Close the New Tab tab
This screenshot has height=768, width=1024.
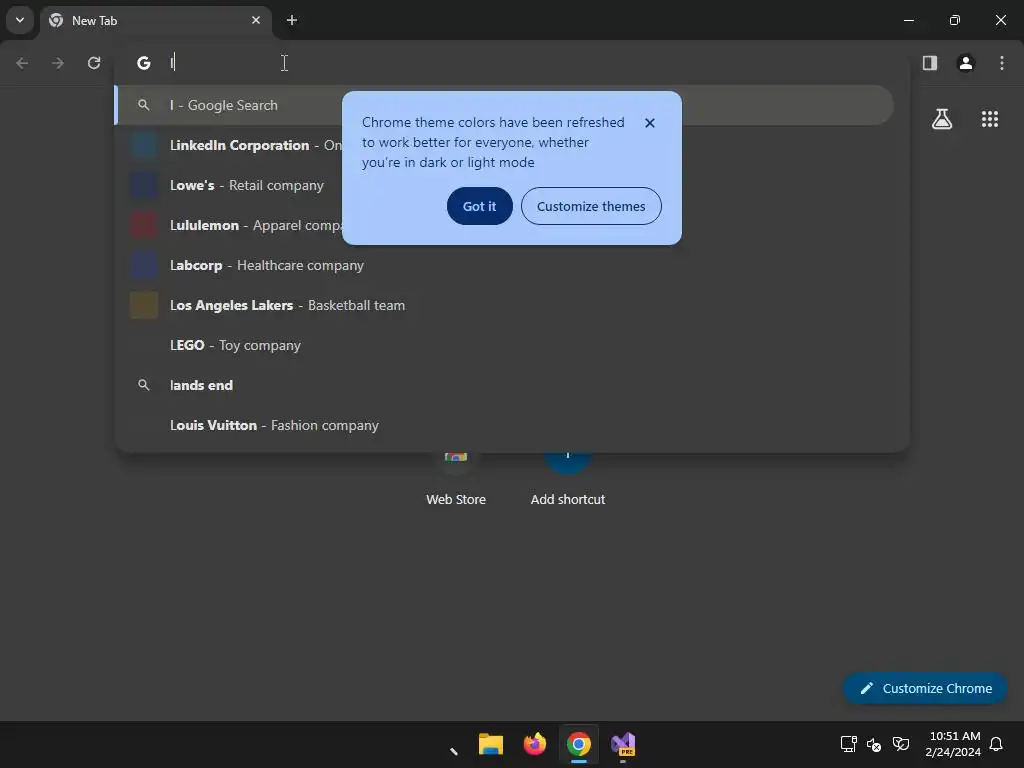pyautogui.click(x=256, y=20)
